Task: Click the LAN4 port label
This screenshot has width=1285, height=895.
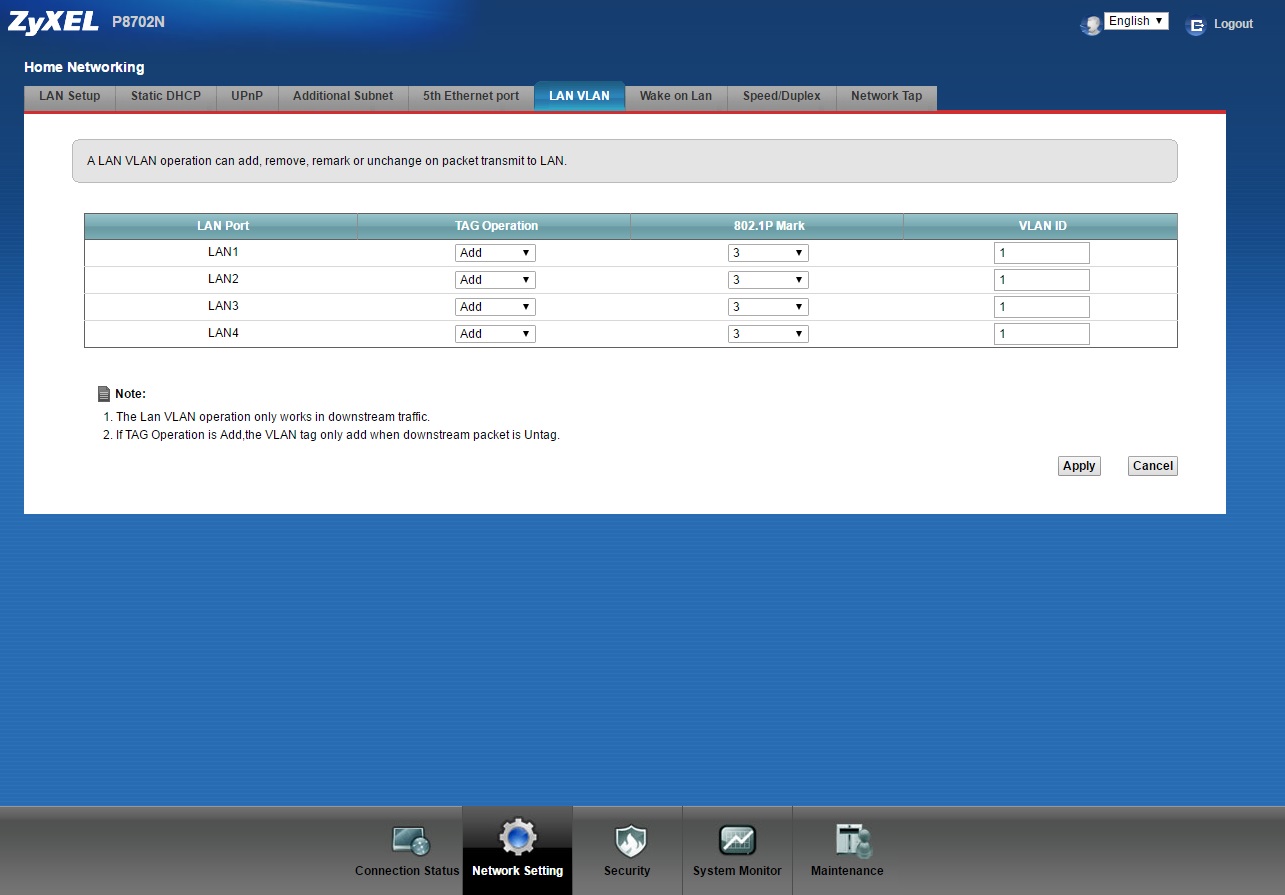Action: (223, 333)
